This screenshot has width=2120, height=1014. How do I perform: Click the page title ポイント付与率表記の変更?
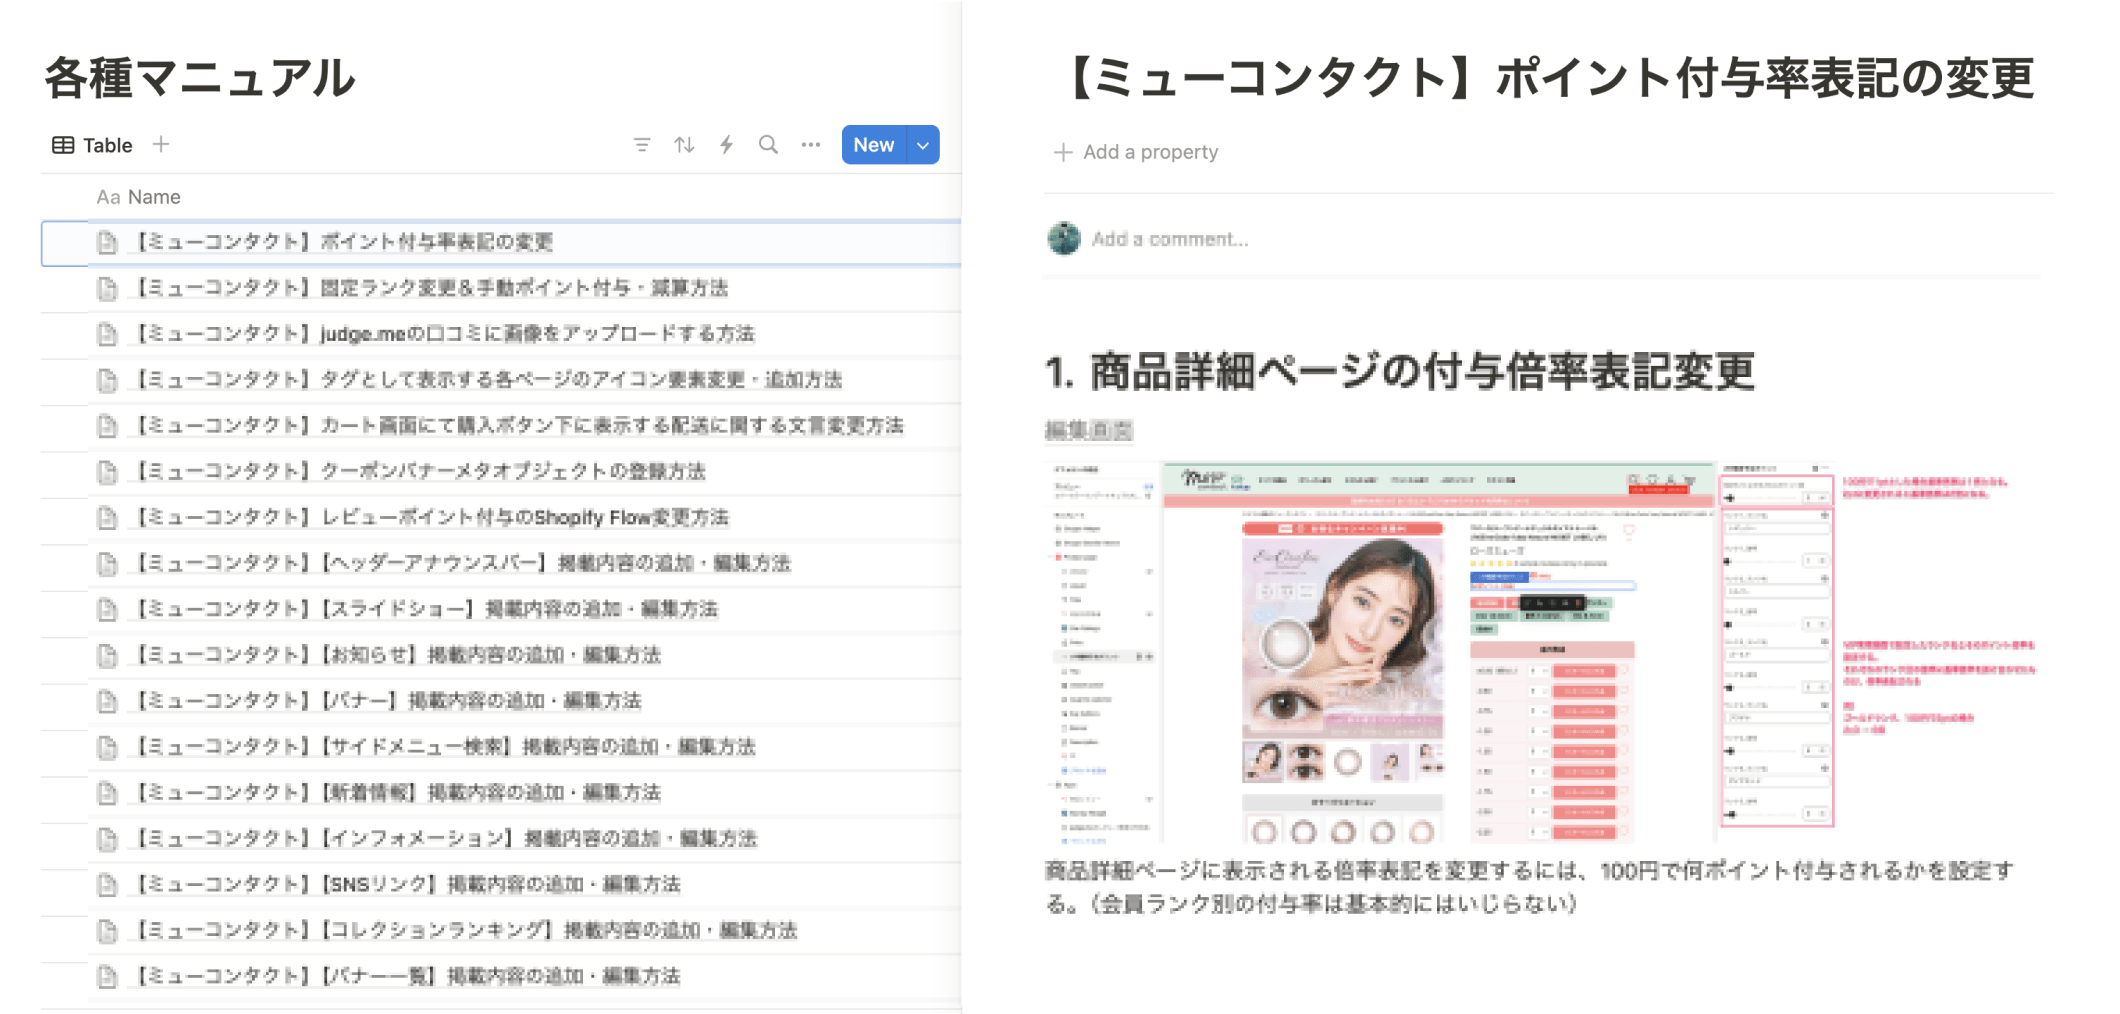pyautogui.click(x=1544, y=78)
